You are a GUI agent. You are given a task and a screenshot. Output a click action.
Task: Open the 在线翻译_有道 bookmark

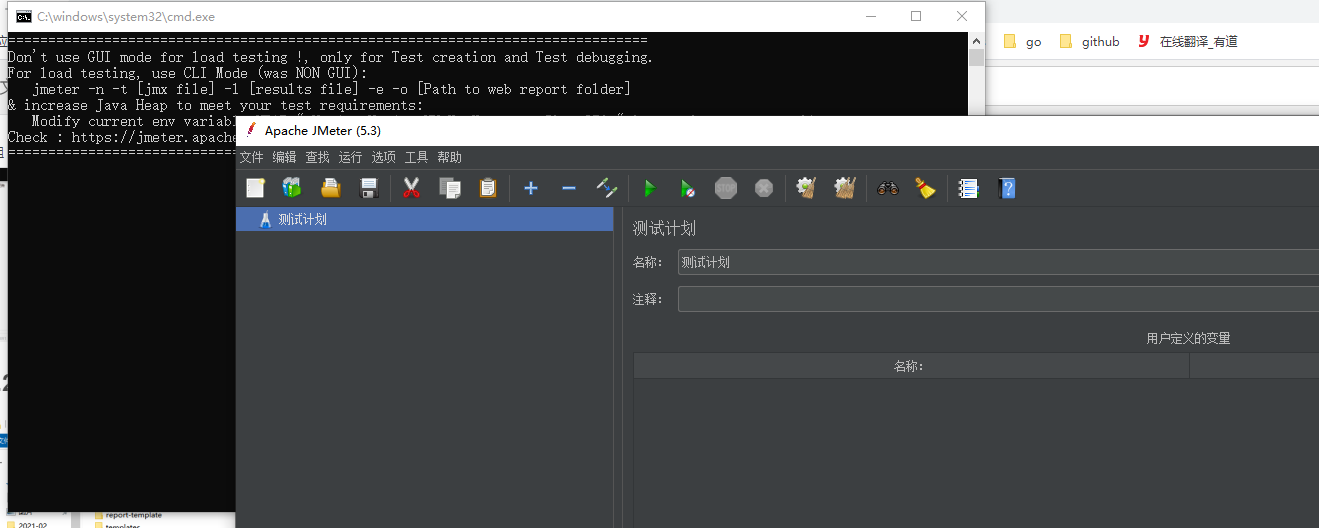[1187, 42]
